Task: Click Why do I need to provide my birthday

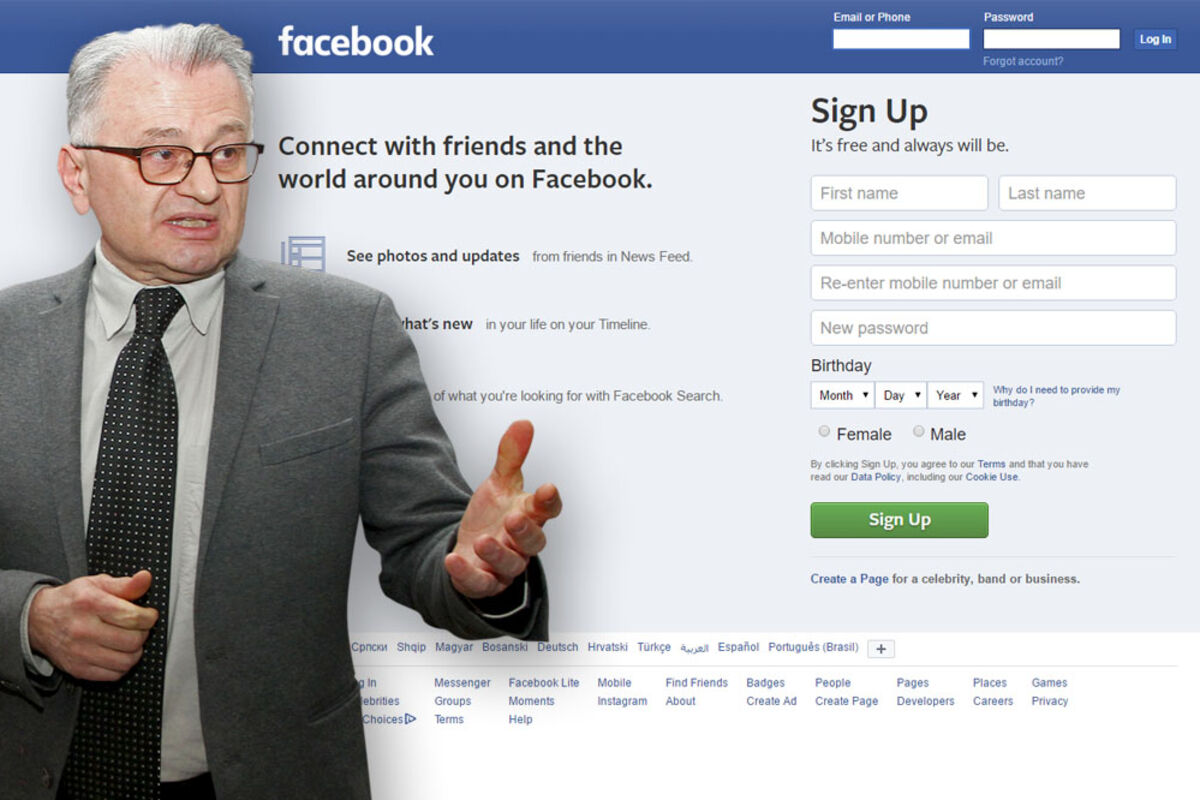Action: 1056,396
